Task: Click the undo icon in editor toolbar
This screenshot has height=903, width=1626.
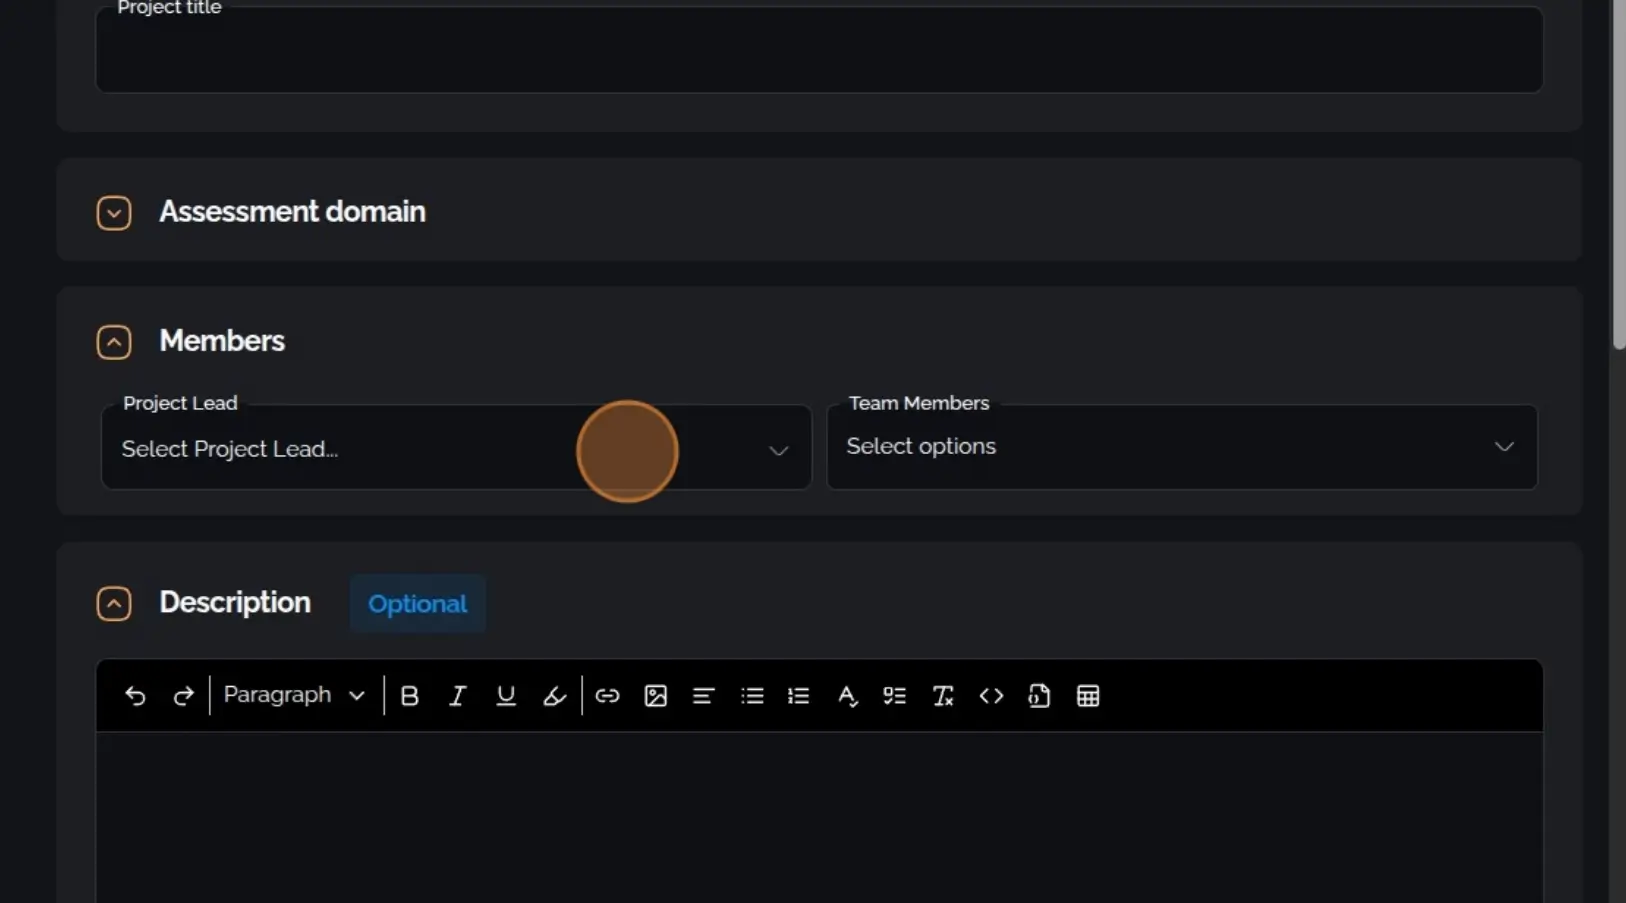Action: tap(135, 696)
